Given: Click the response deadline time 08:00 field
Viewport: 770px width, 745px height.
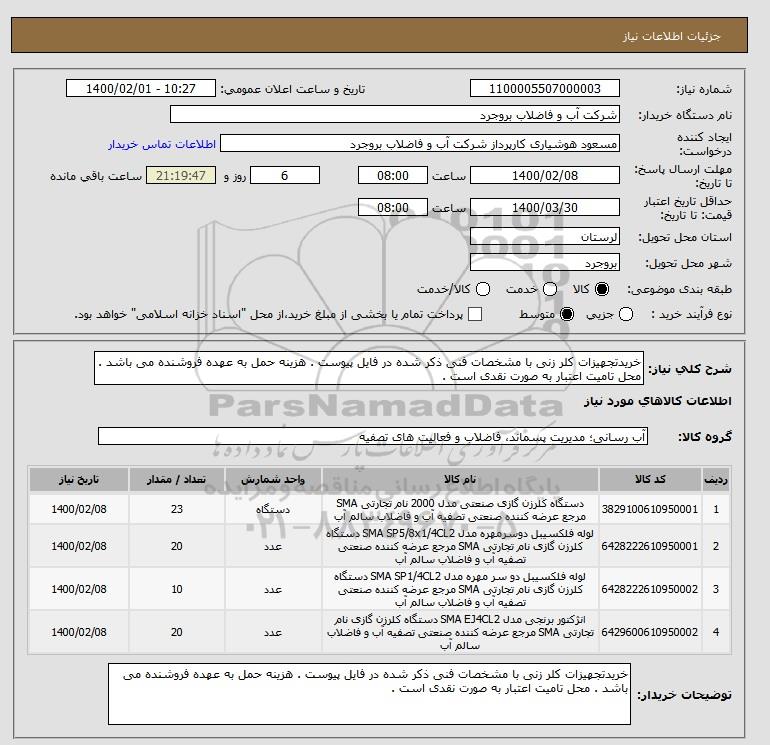Looking at the screenshot, I should coord(393,175).
